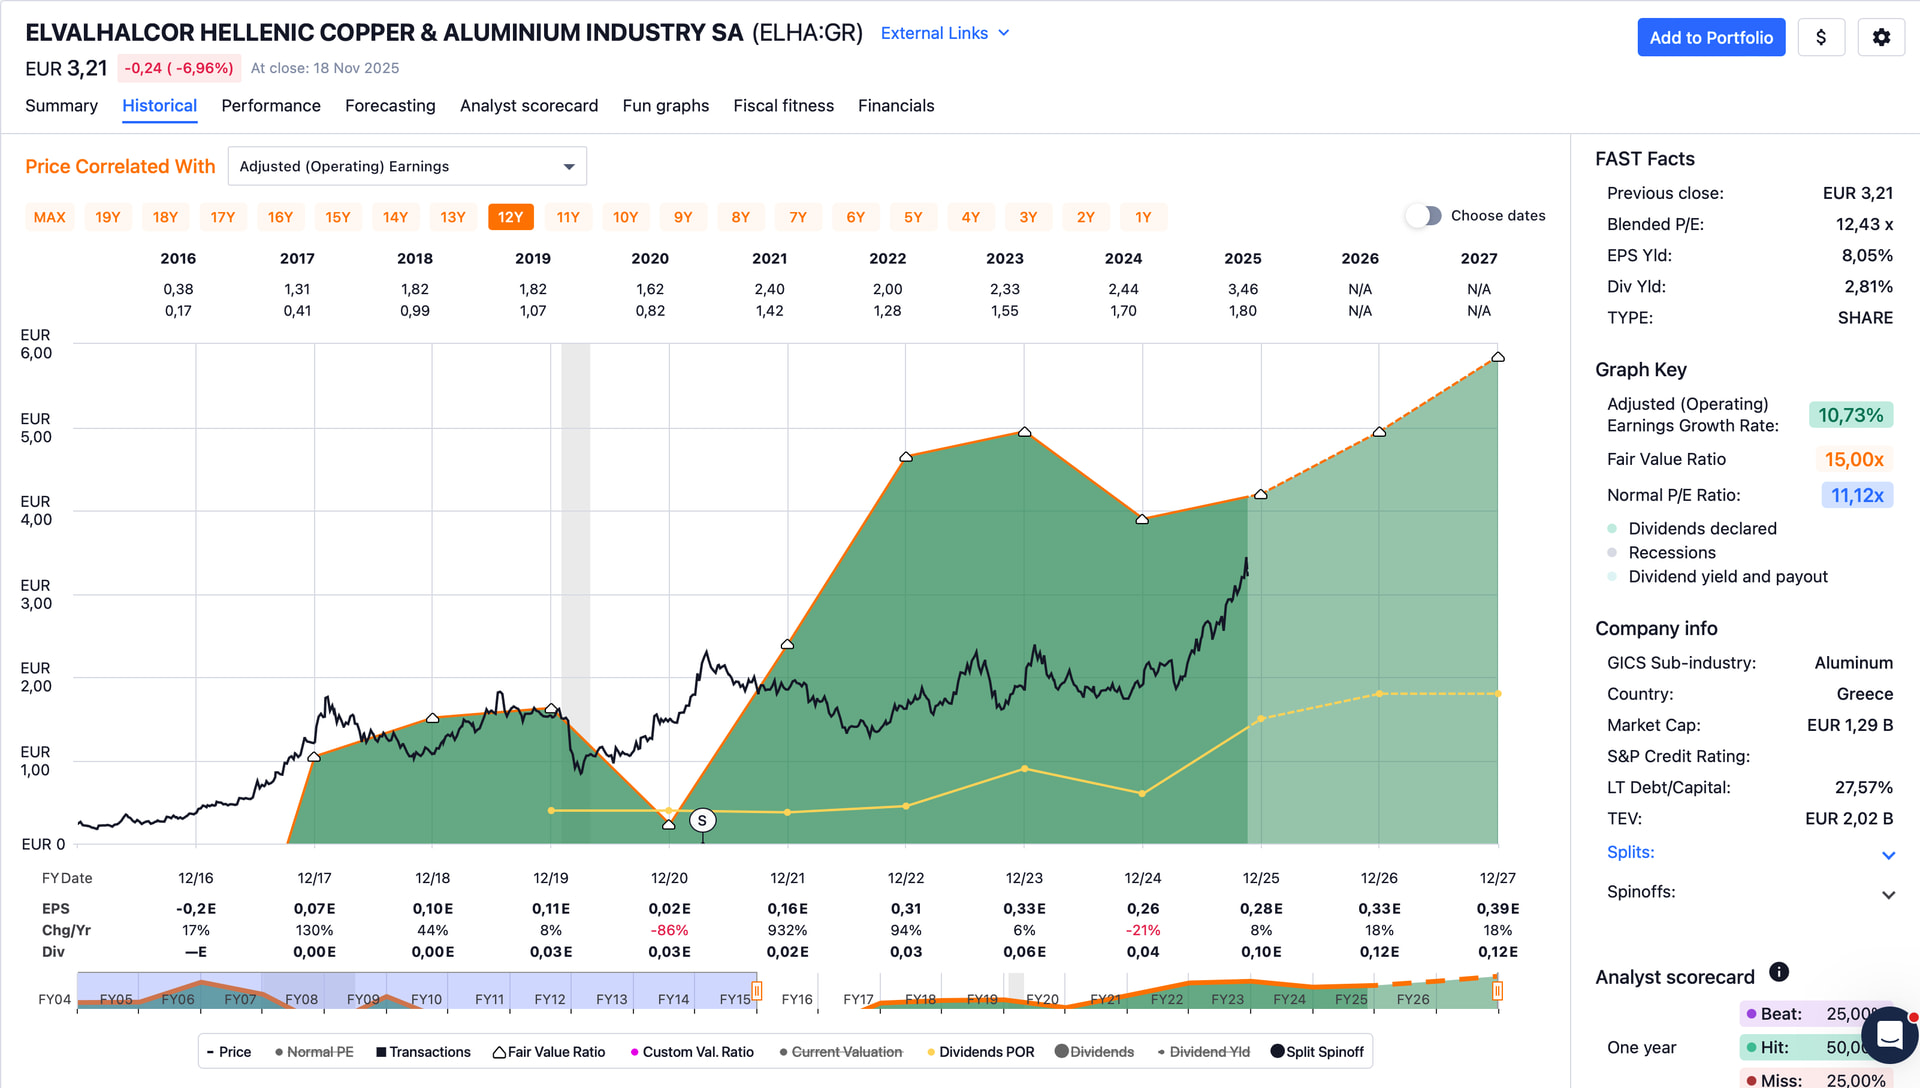Click the orange 15,00x Fair Value swatch
This screenshot has height=1088, width=1920.
(1853, 459)
